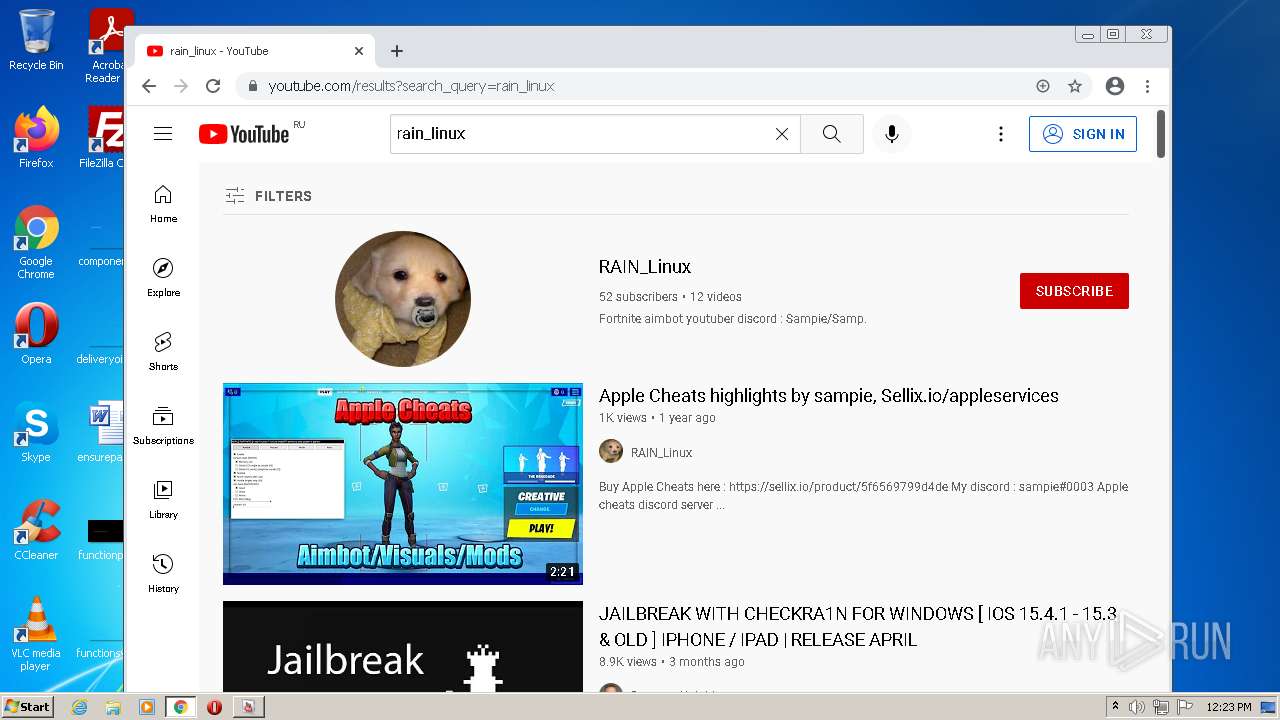Viewport: 1280px width, 720px height.
Task: Open the Apple Cheats highlights video title
Action: [829, 396]
